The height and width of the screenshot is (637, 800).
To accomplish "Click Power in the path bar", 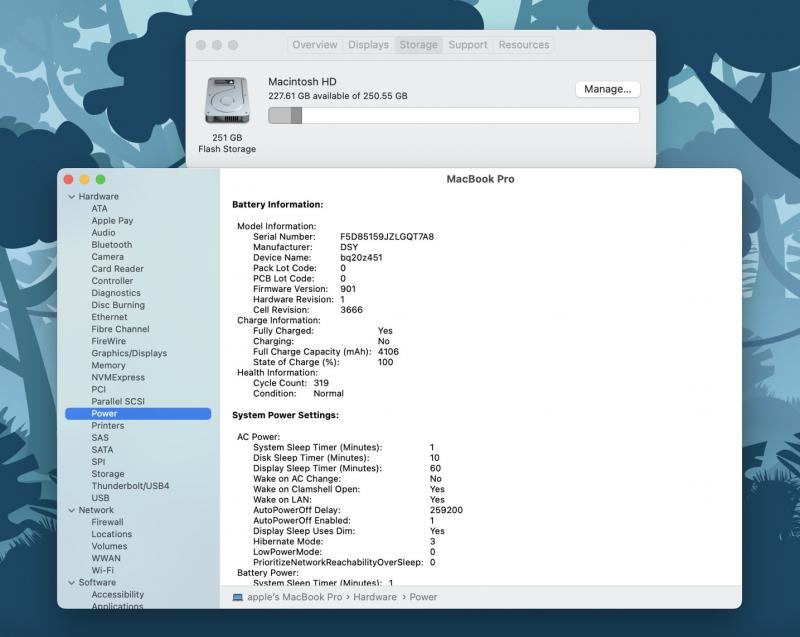I will pos(423,597).
